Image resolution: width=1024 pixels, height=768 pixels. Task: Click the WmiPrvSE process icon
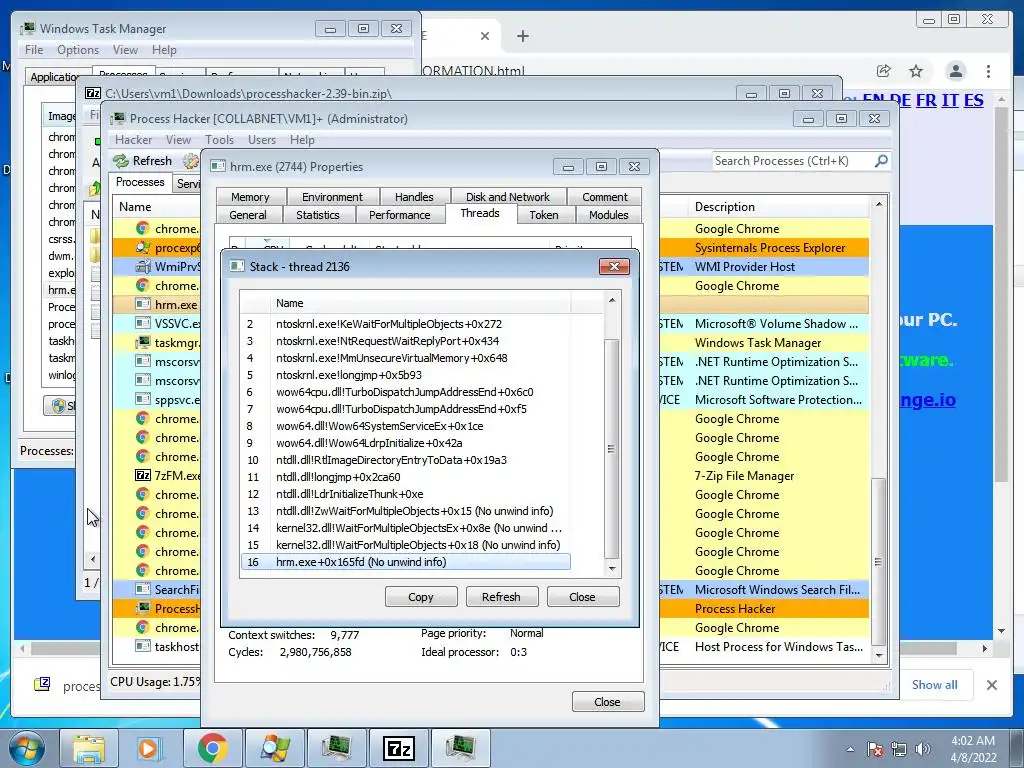(142, 266)
